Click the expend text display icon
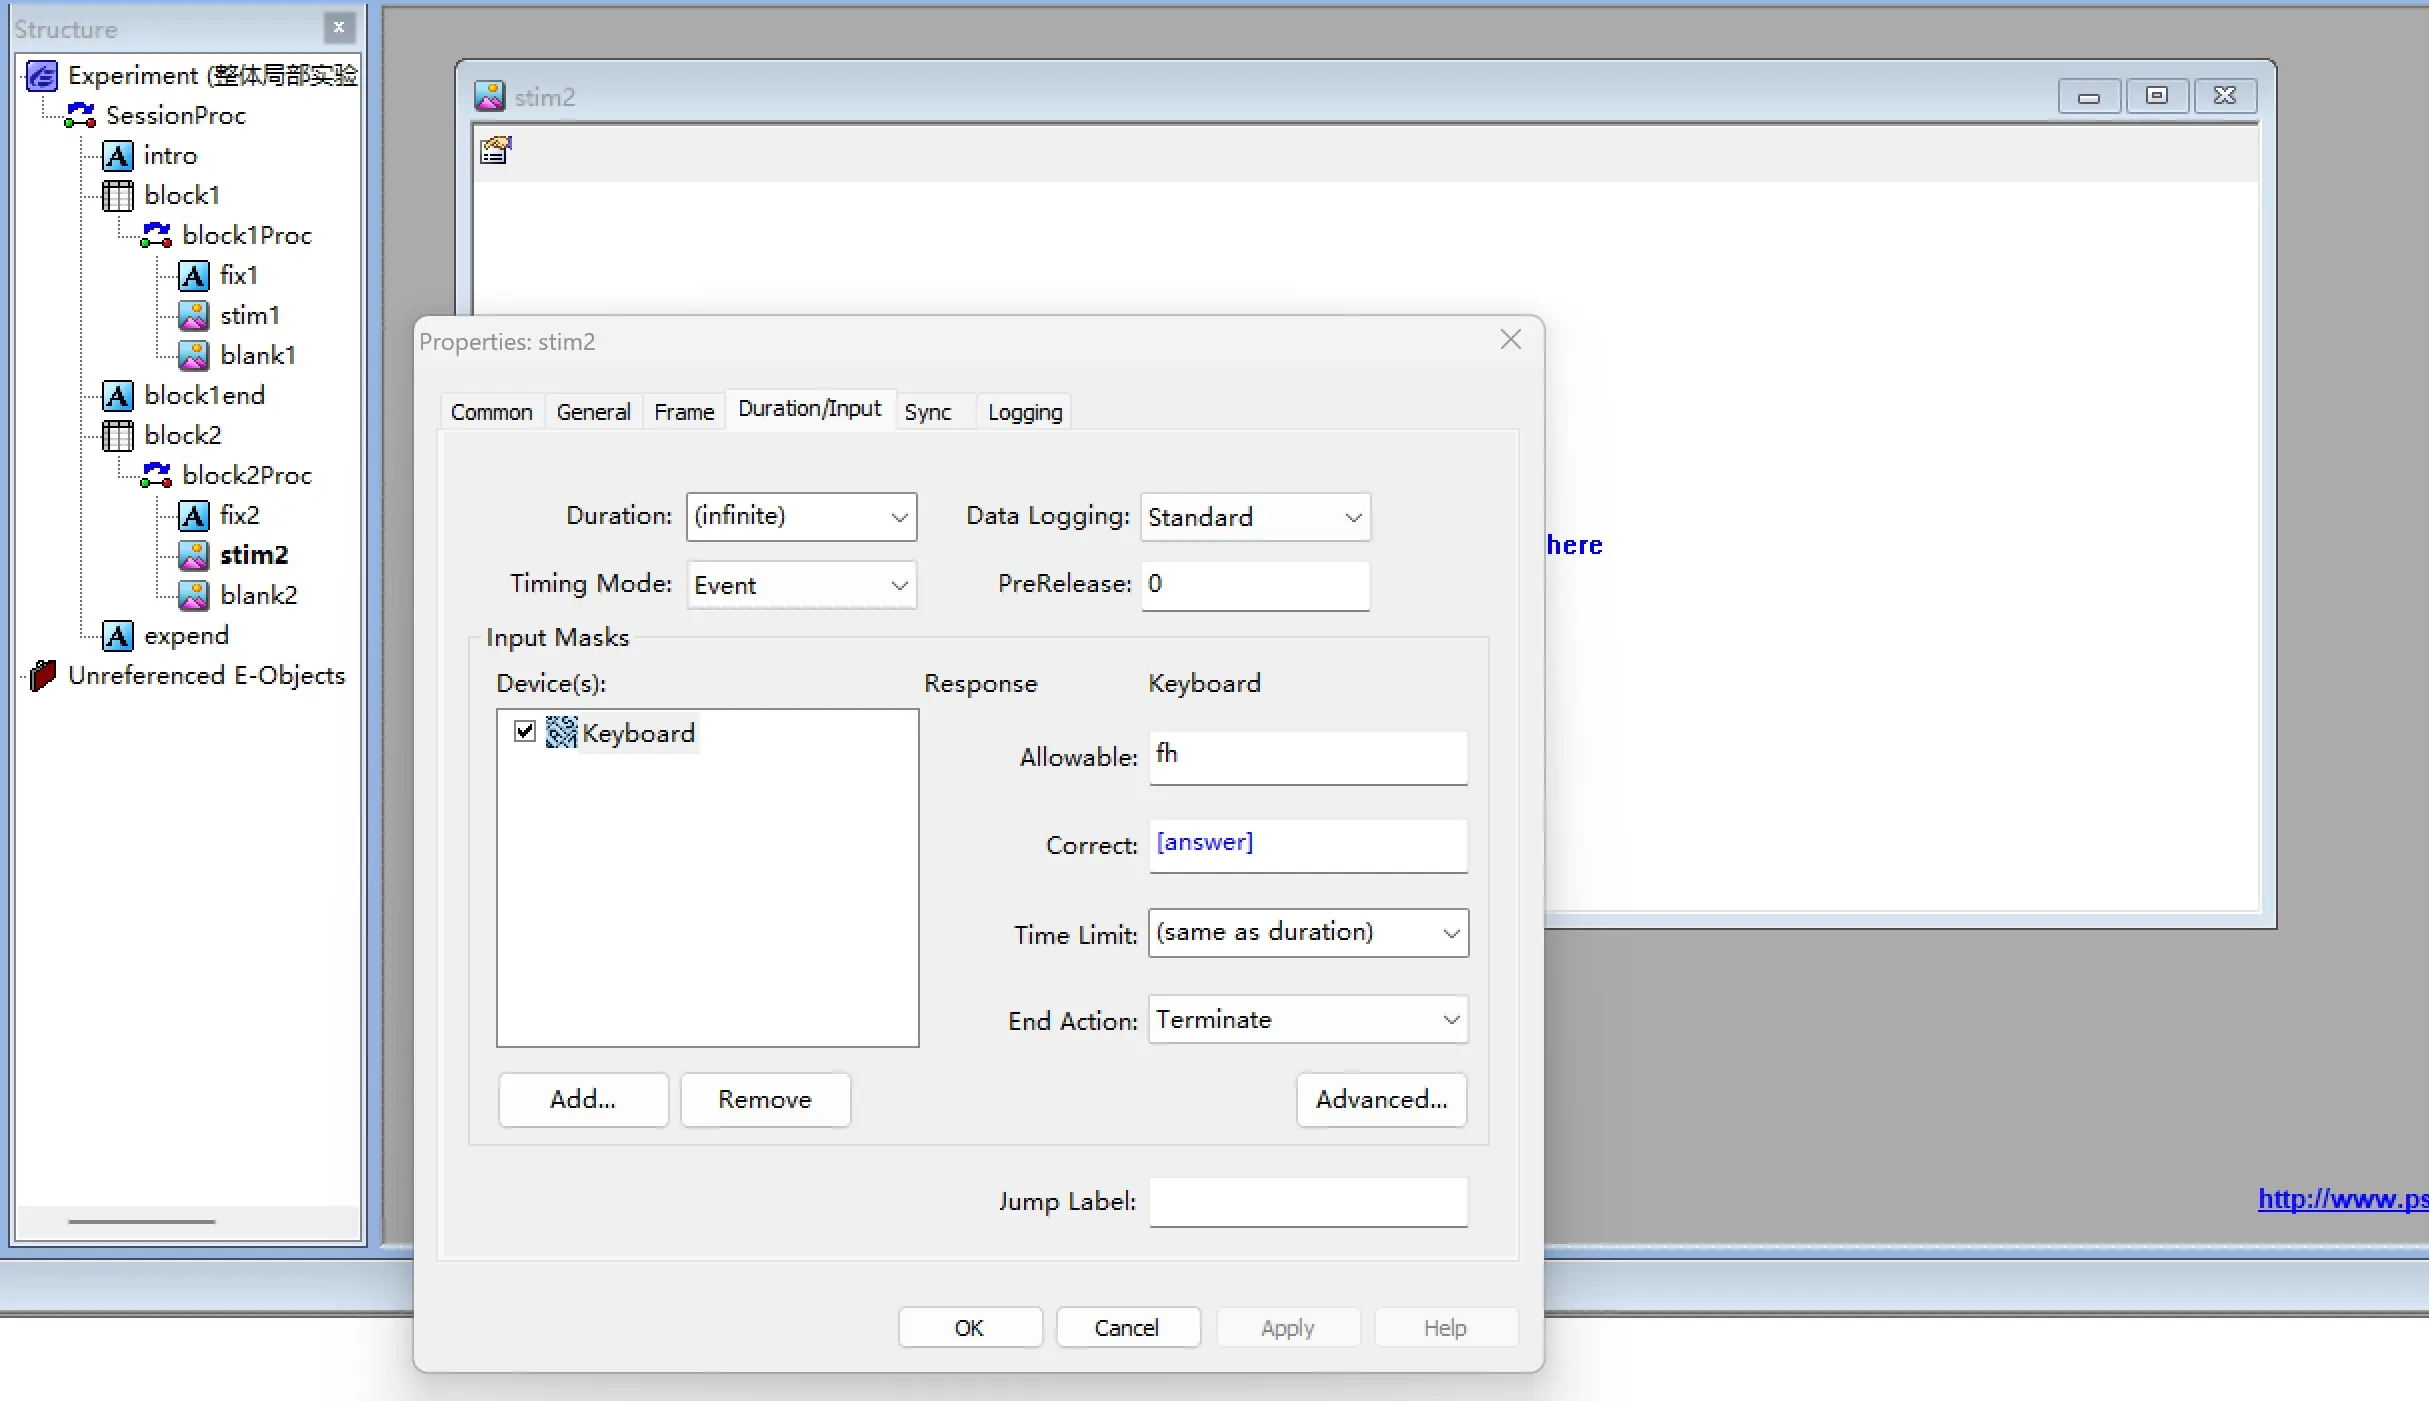 coord(118,636)
